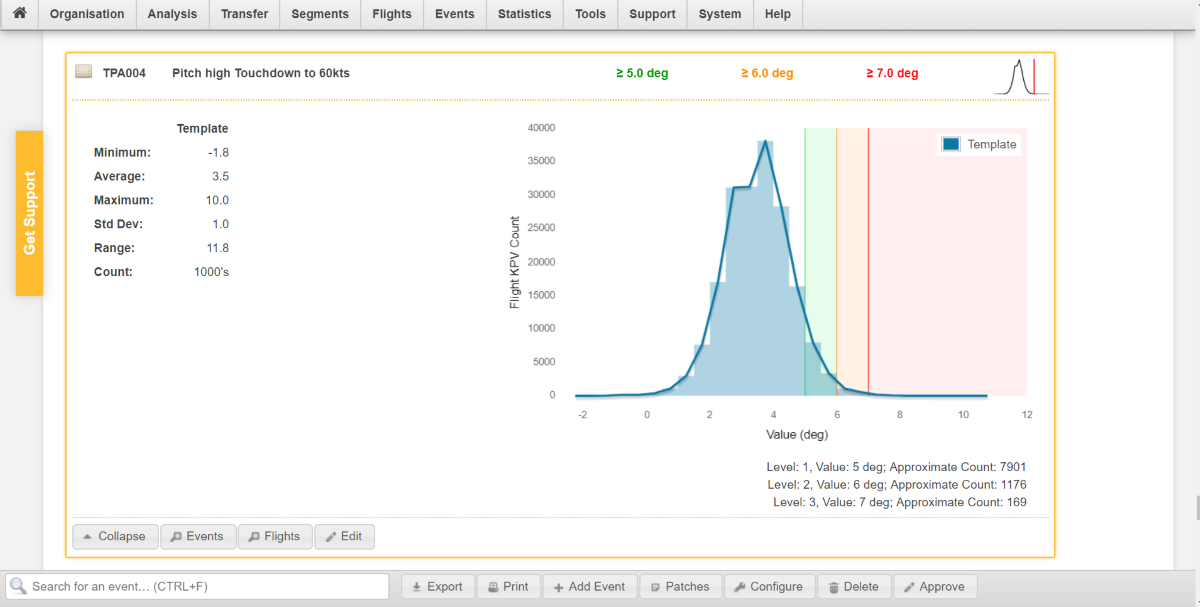Click the TPA004 event folder icon
Viewport: 1200px width, 607px height.
[84, 72]
